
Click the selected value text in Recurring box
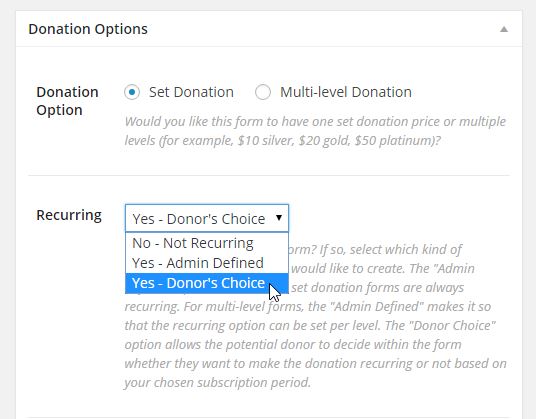199,219
